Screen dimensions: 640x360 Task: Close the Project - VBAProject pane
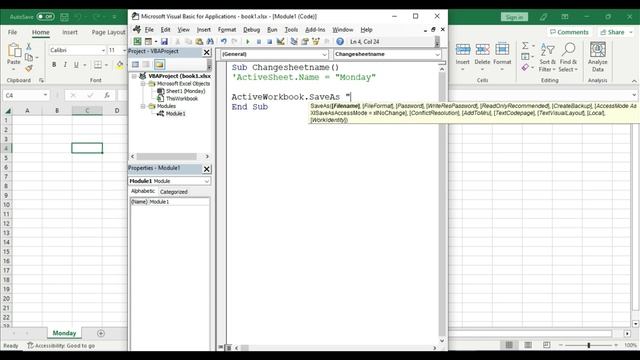point(207,52)
